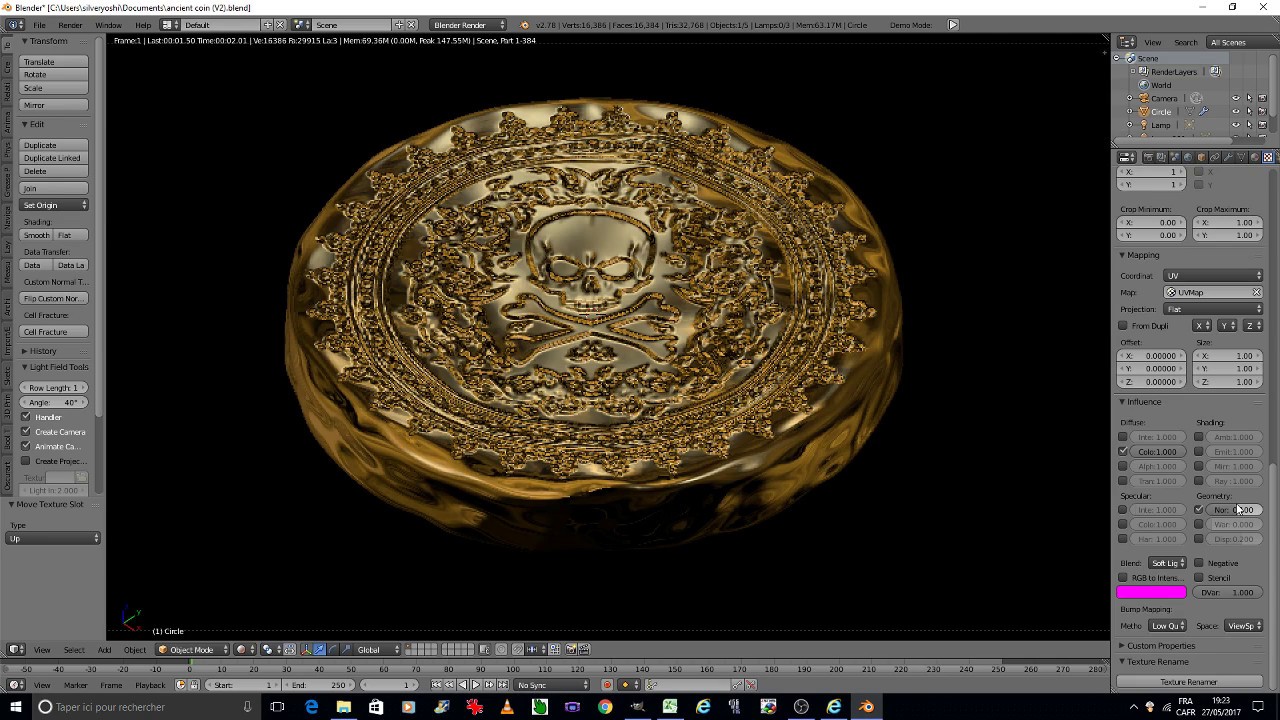Screen dimensions: 1280x720
Task: Hide the Circle object via eye icon
Action: [1236, 111]
